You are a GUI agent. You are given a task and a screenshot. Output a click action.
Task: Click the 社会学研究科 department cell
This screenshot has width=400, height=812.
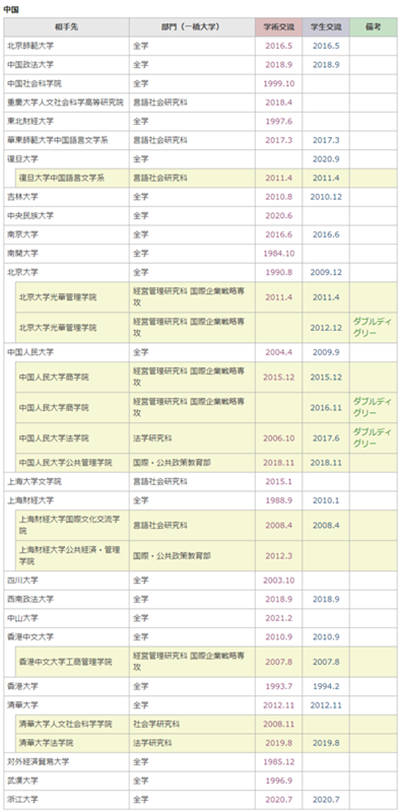[192, 724]
